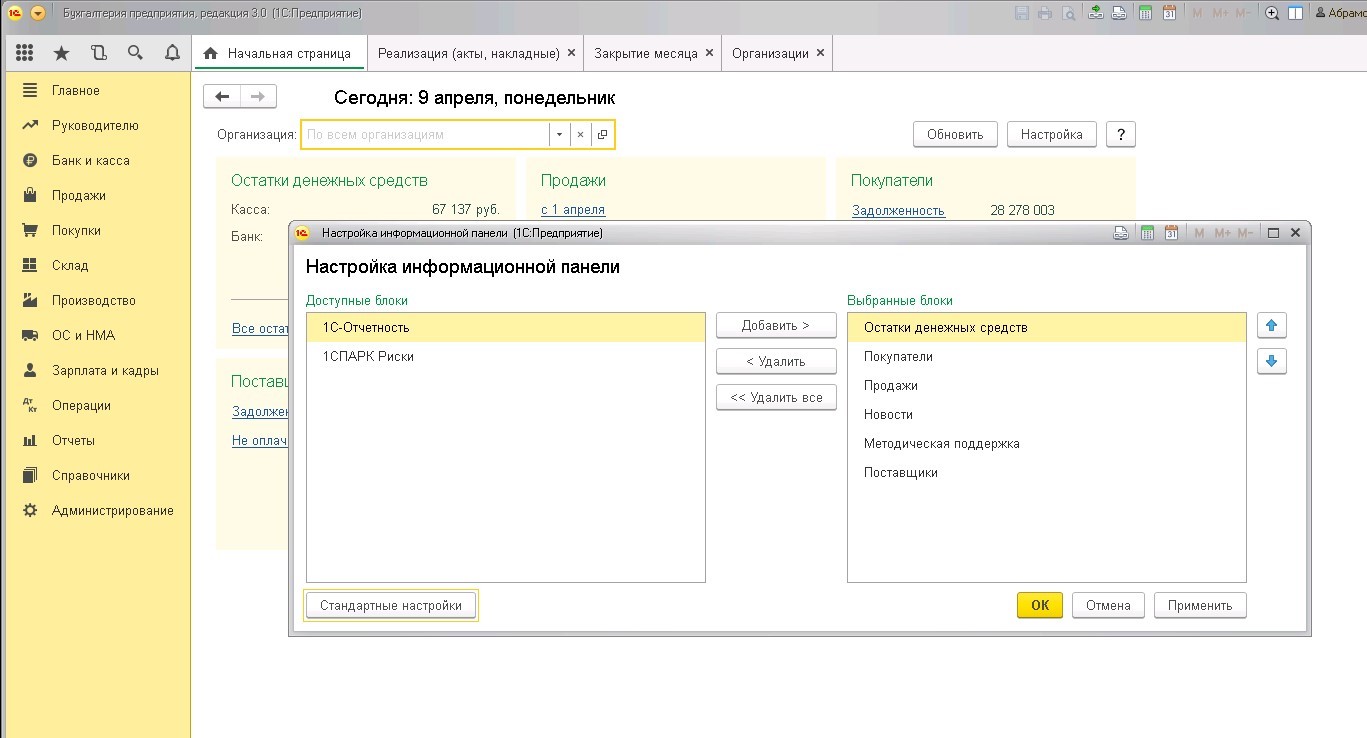Switch to Закрытие месяца tab
1367x738 pixels.
645,53
